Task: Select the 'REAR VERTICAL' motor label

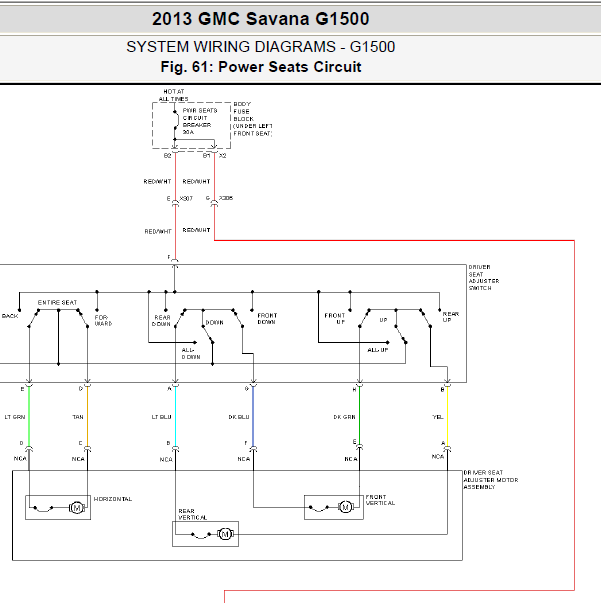Action: point(192,514)
